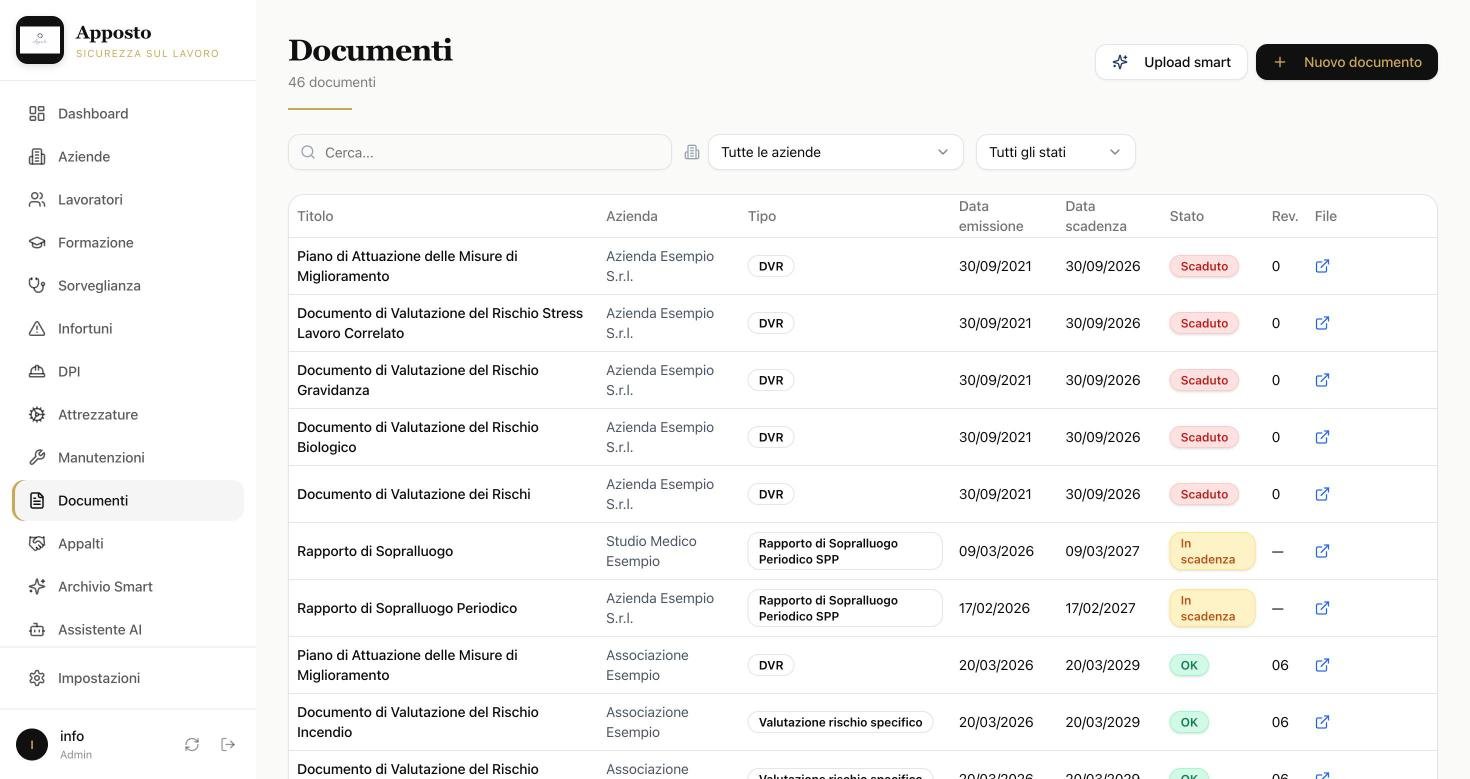Screen dimensions: 1470x779
Task: Click the Data scadenza column header
Action: (1096, 216)
